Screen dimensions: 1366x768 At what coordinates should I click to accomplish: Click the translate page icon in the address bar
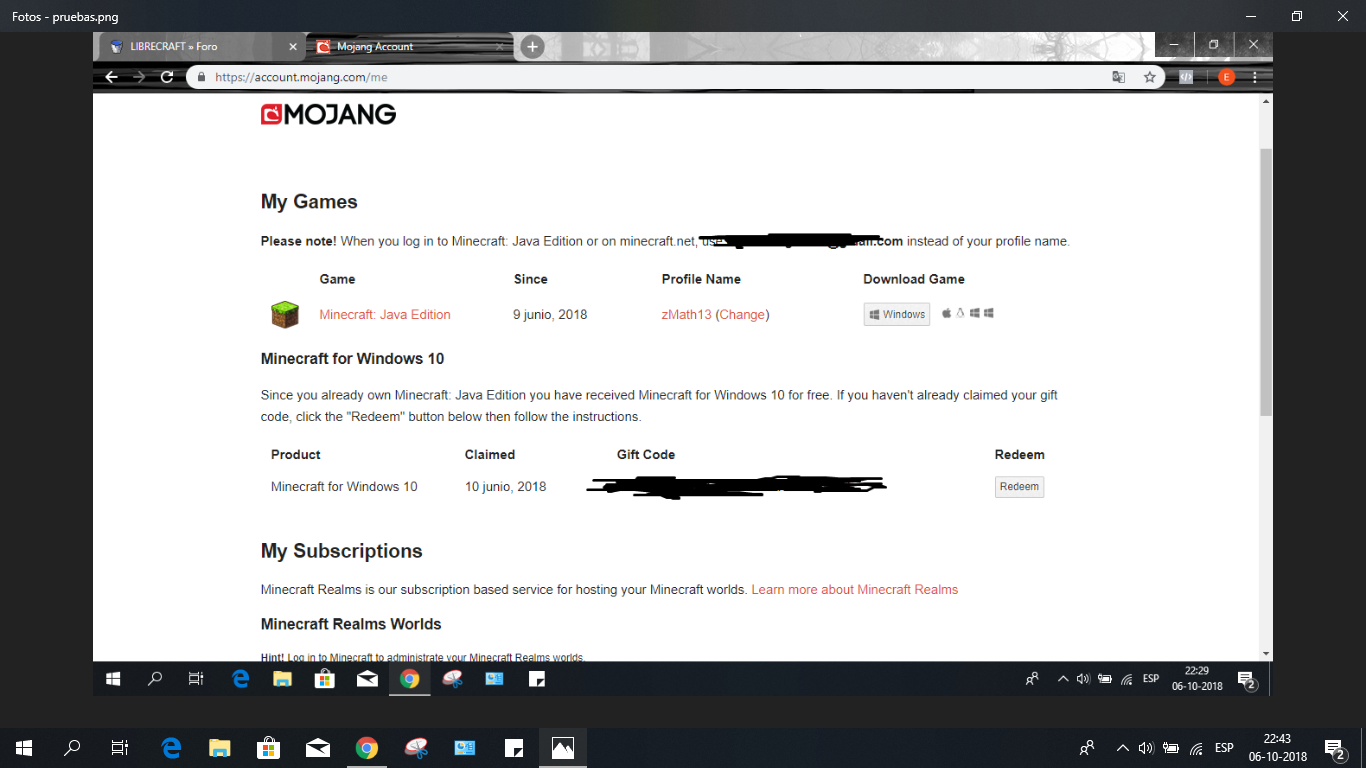(x=1119, y=77)
